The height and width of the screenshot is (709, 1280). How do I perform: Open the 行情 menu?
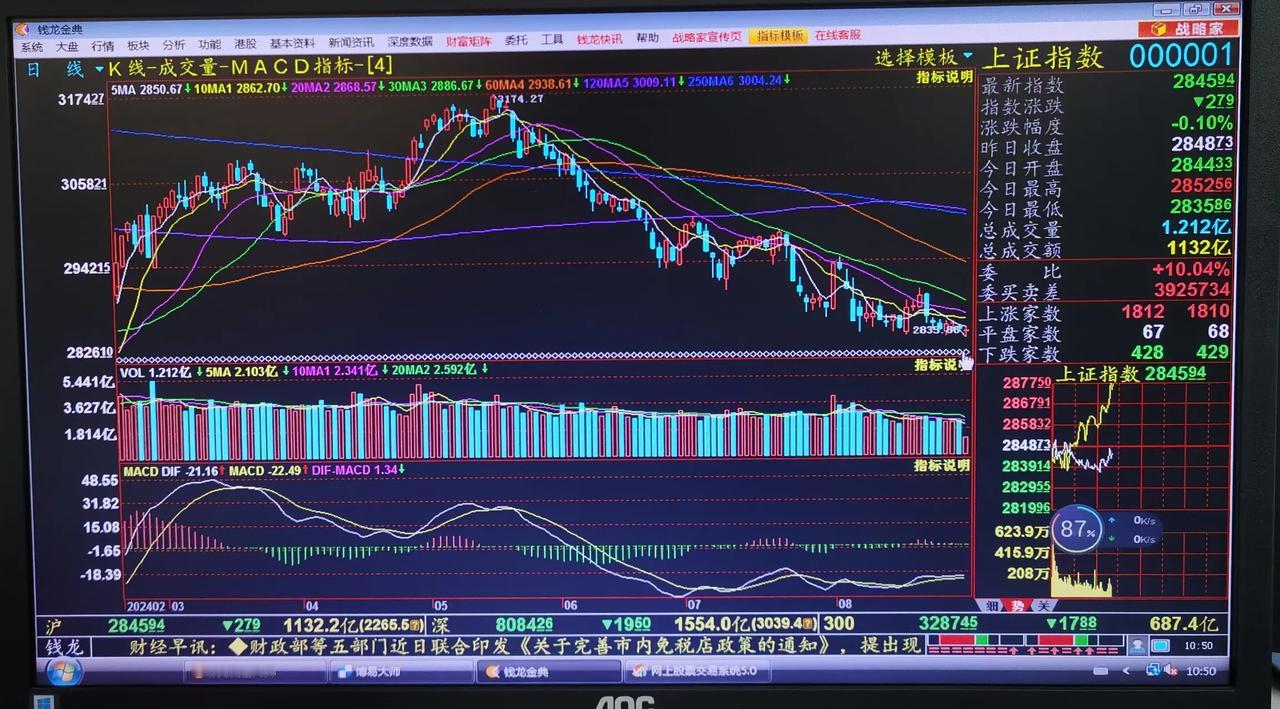pos(103,45)
